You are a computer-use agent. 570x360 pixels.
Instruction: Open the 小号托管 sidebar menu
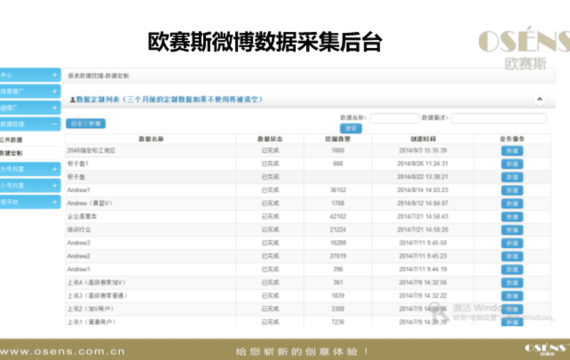tap(30, 185)
